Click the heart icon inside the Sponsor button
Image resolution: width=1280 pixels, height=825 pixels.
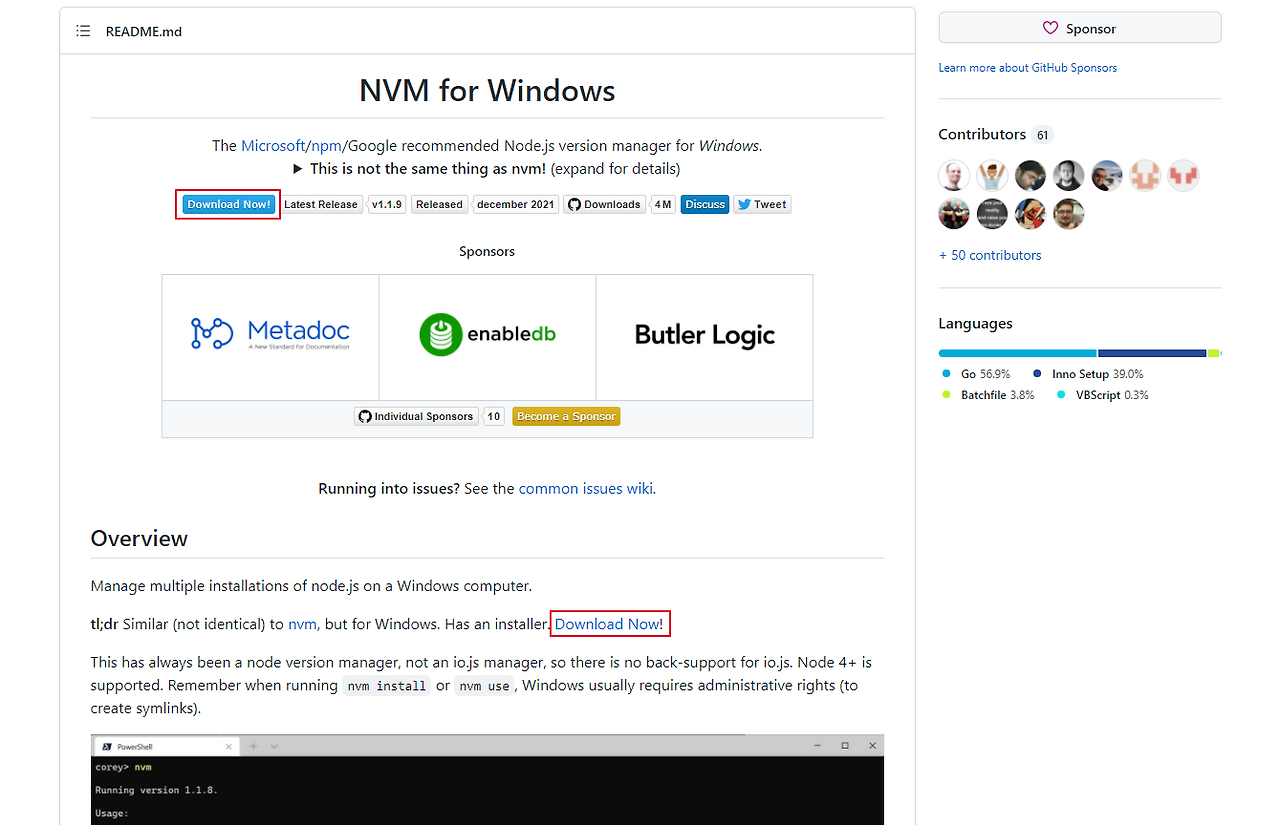(1051, 28)
